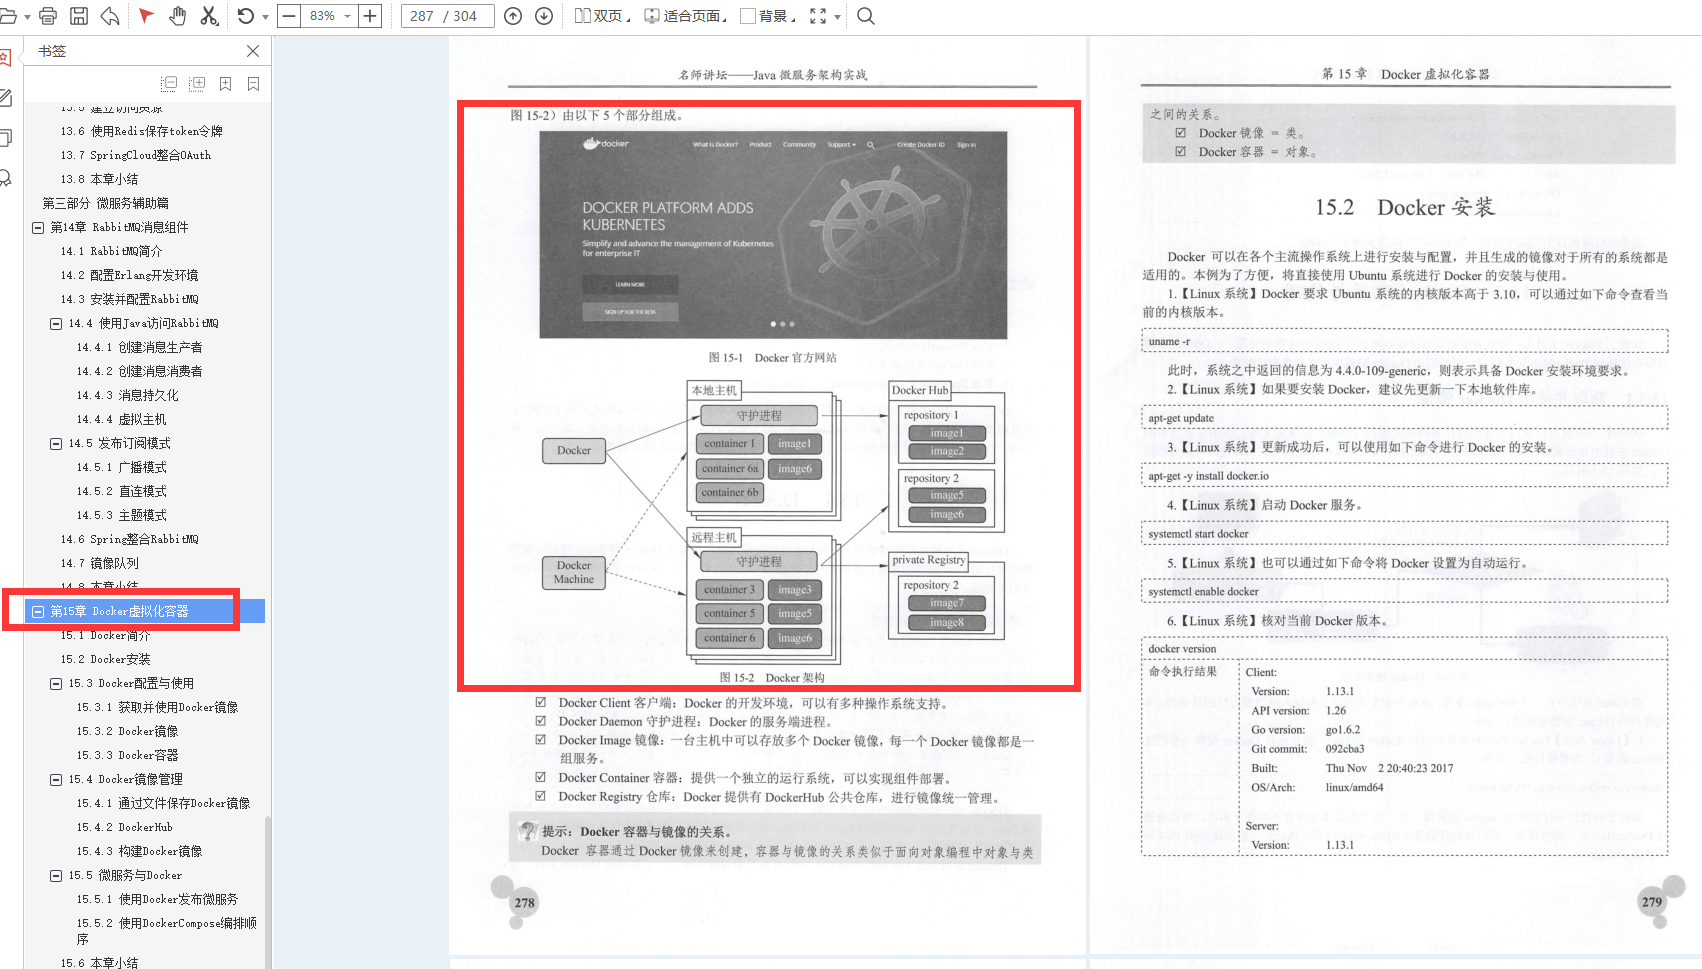
Task: Open bookmark 15.3.3 Docker容器
Action: click(127, 755)
